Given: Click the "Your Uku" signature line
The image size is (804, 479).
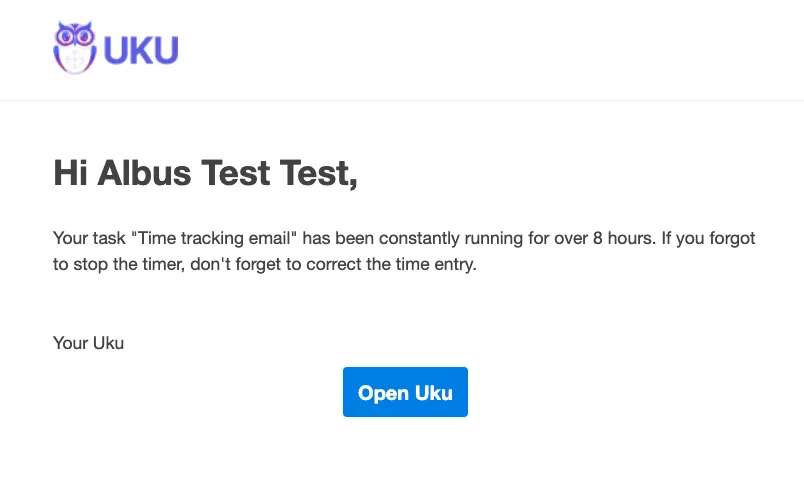Looking at the screenshot, I should tap(88, 343).
